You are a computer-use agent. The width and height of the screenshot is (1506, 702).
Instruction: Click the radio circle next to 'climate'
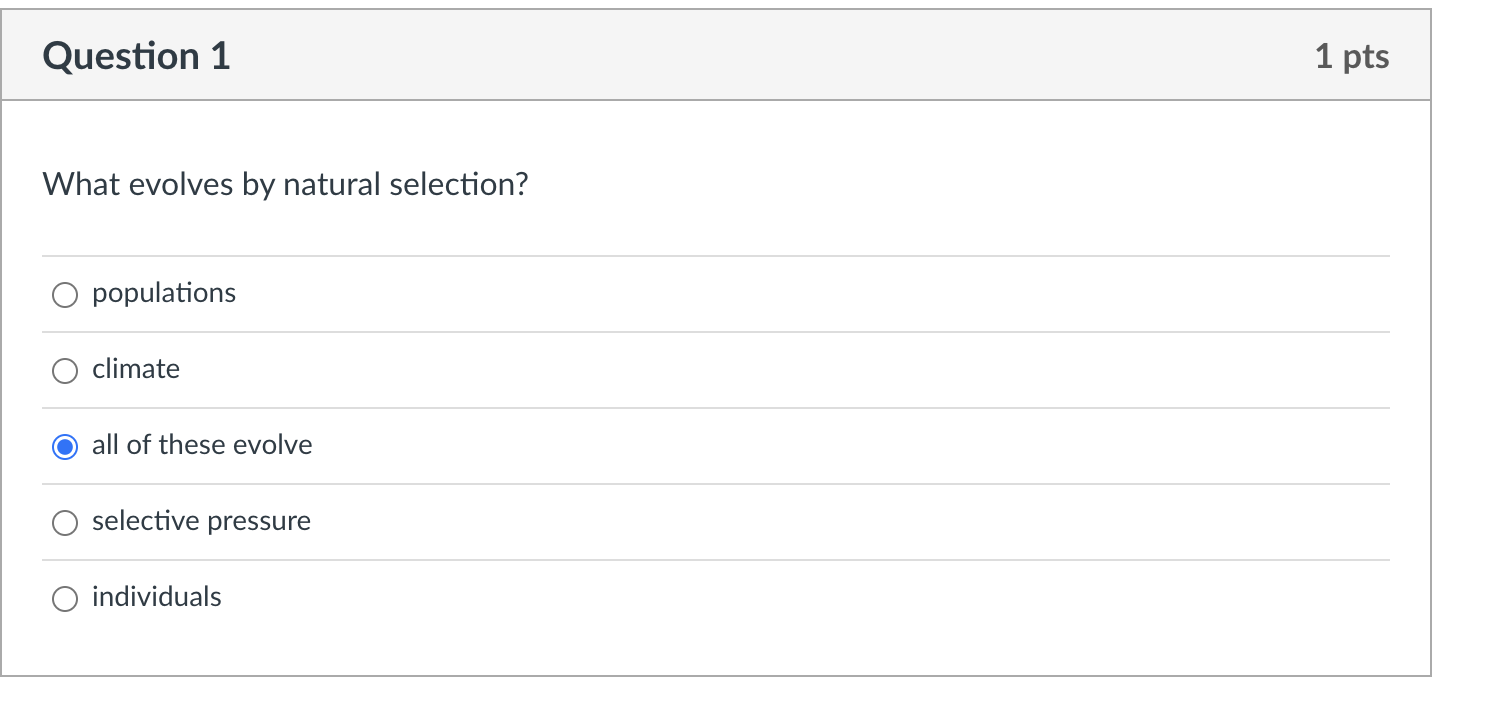point(64,371)
